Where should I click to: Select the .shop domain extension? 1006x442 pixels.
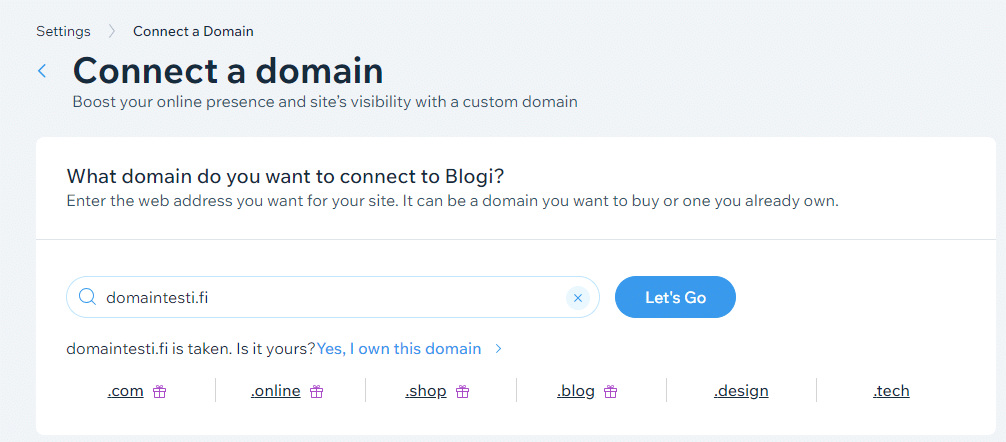coord(426,391)
